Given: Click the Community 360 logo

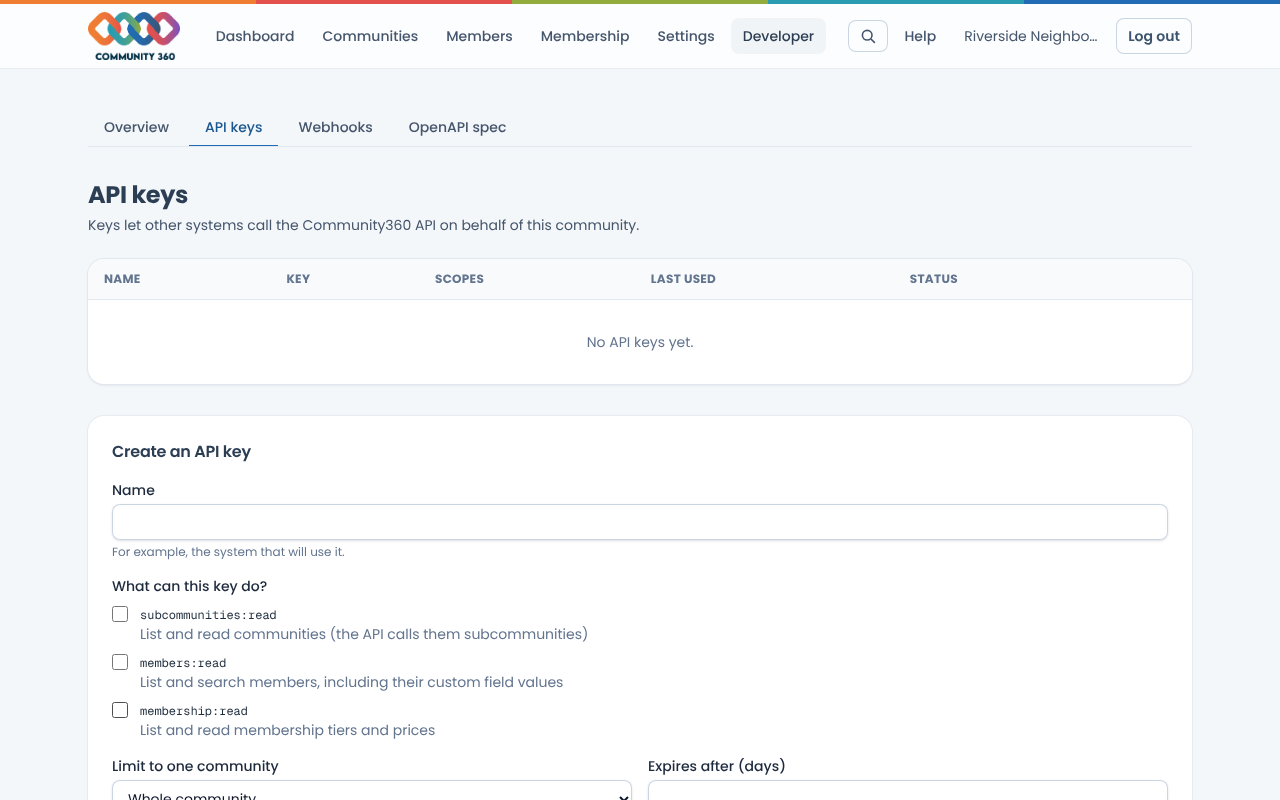Looking at the screenshot, I should point(134,36).
